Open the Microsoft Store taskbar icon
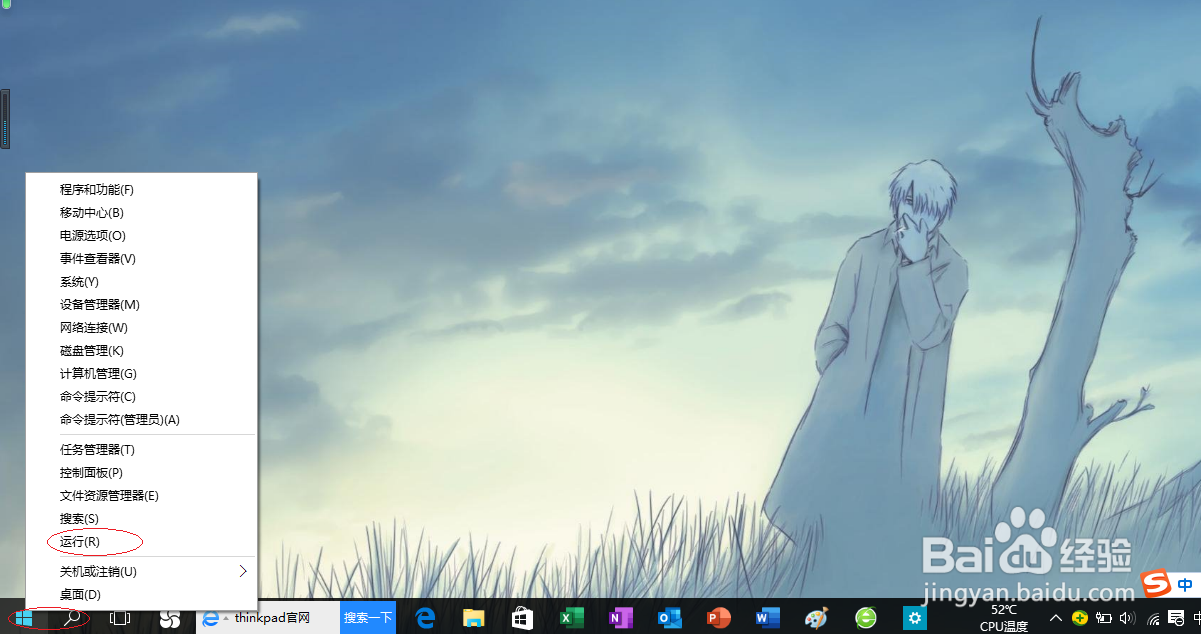The image size is (1201, 634). [522, 618]
